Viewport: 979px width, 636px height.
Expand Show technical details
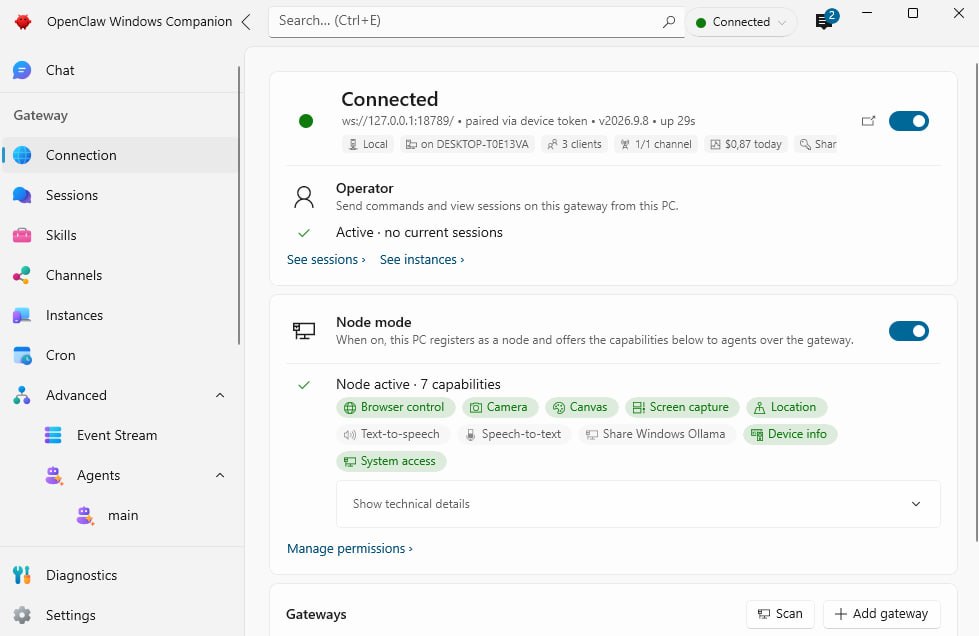point(638,504)
